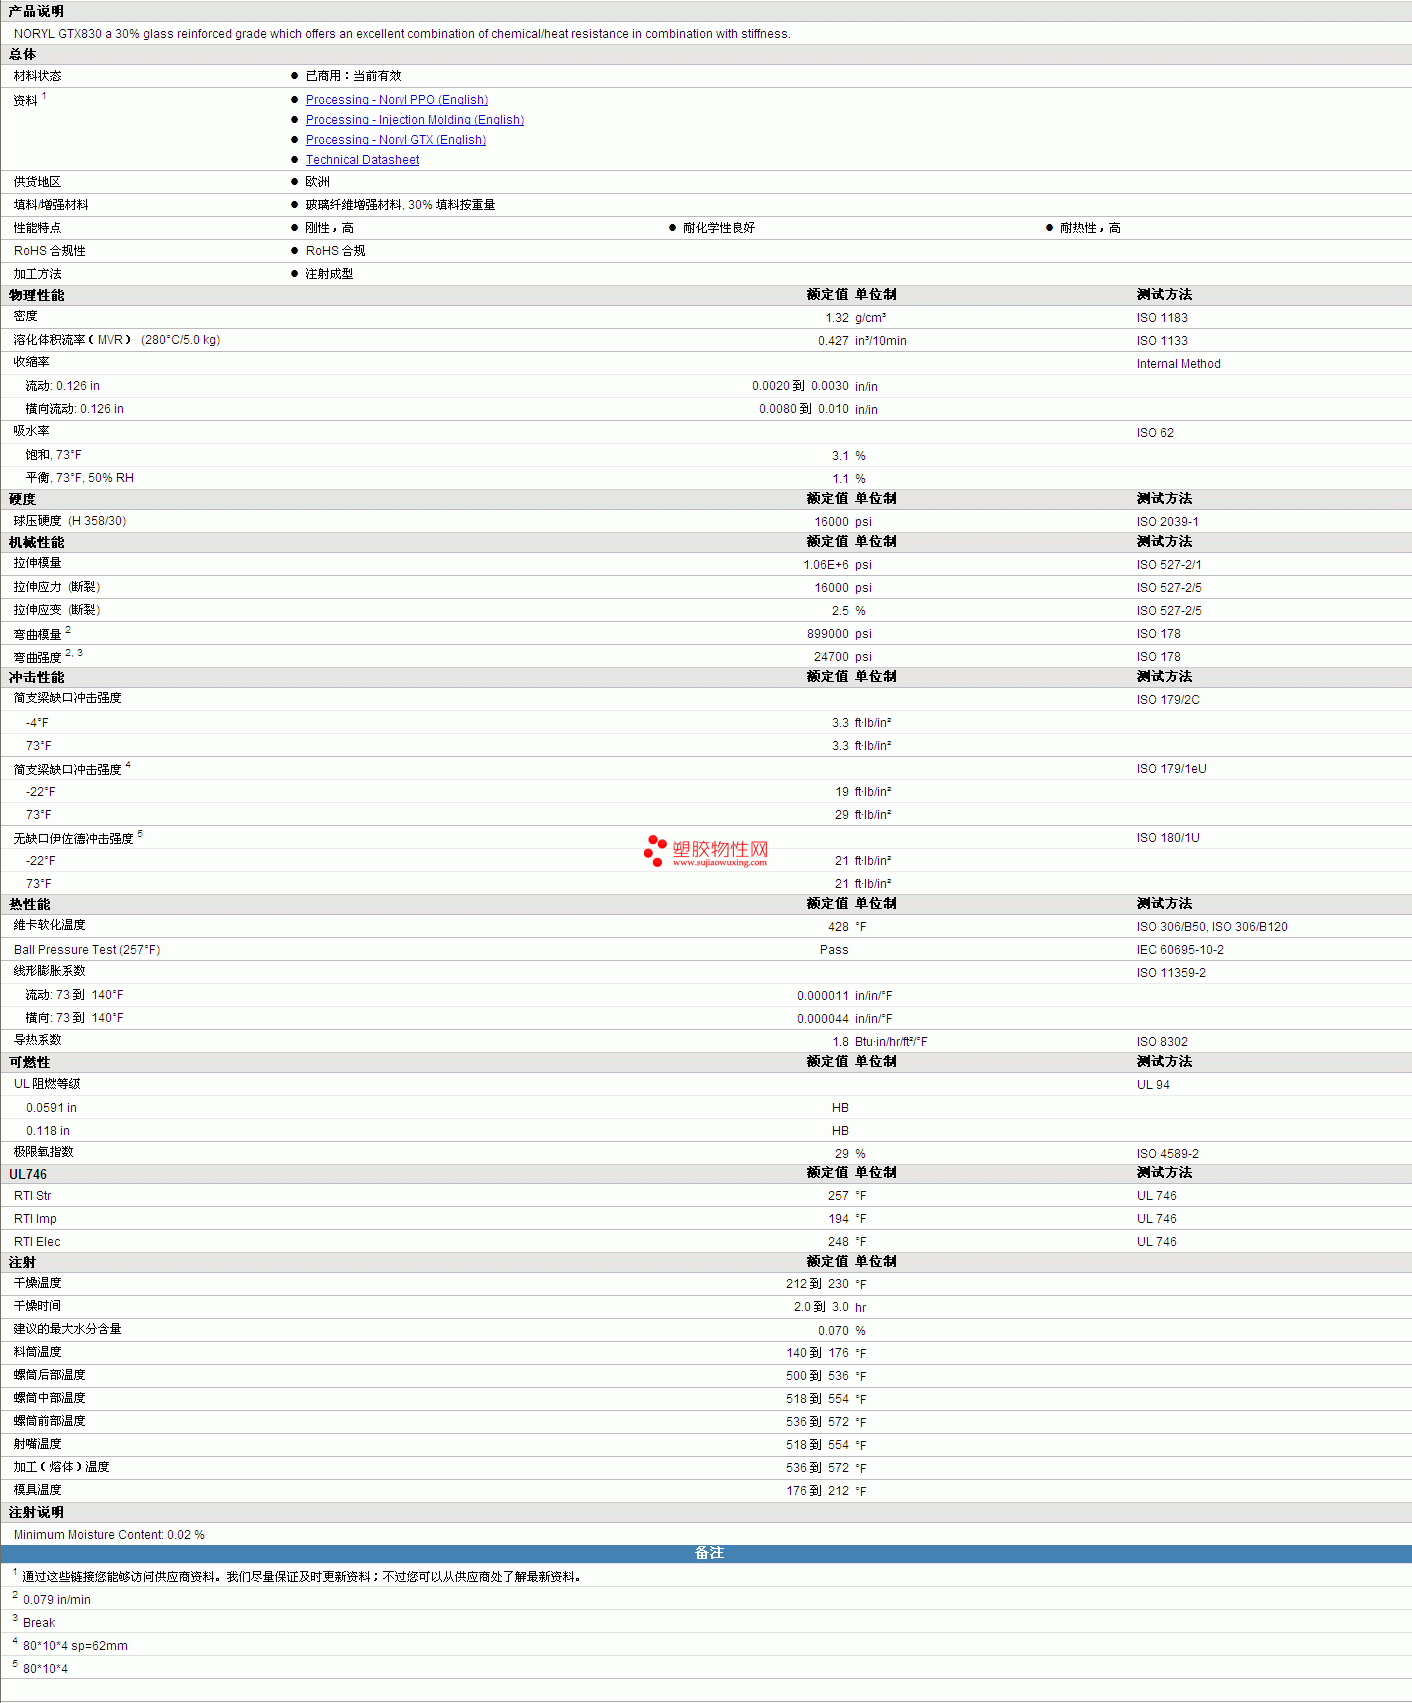Viewport: 1412px width, 1703px height.
Task: Click the Ball Pressure Test (257°F) row label
Action: coord(87,950)
